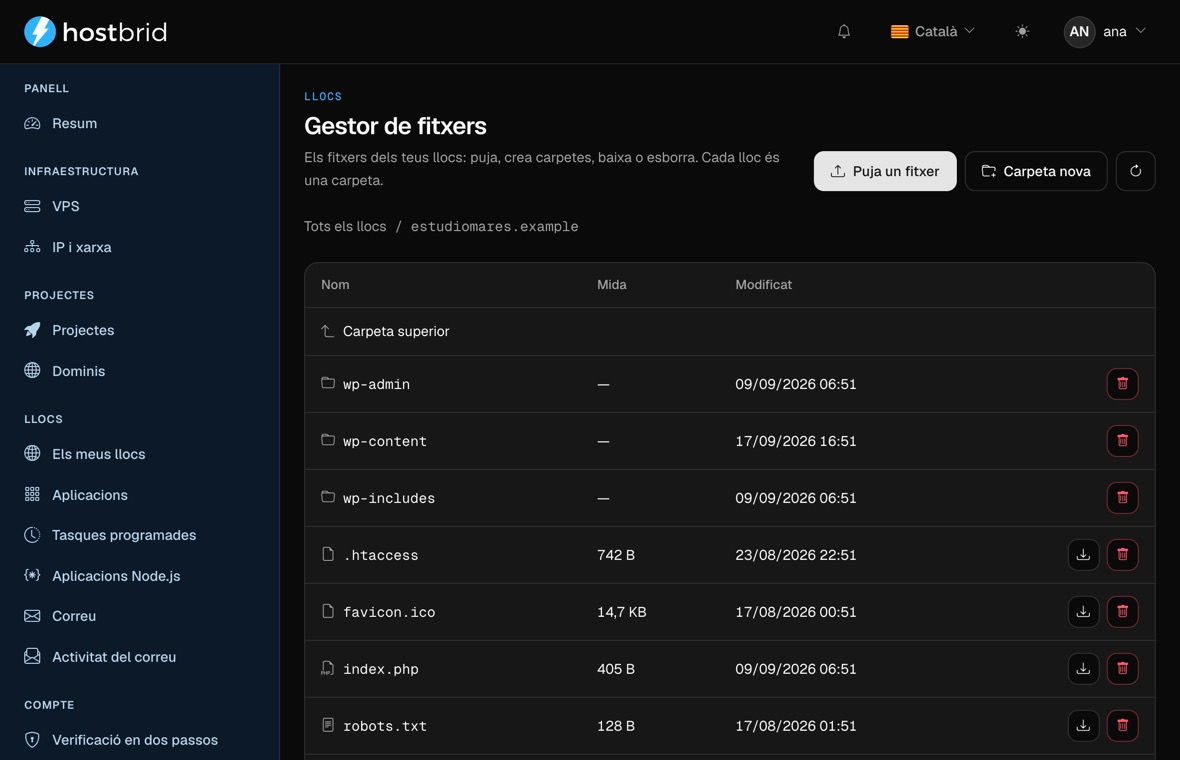Click the 14,7 KB size value

(622, 612)
